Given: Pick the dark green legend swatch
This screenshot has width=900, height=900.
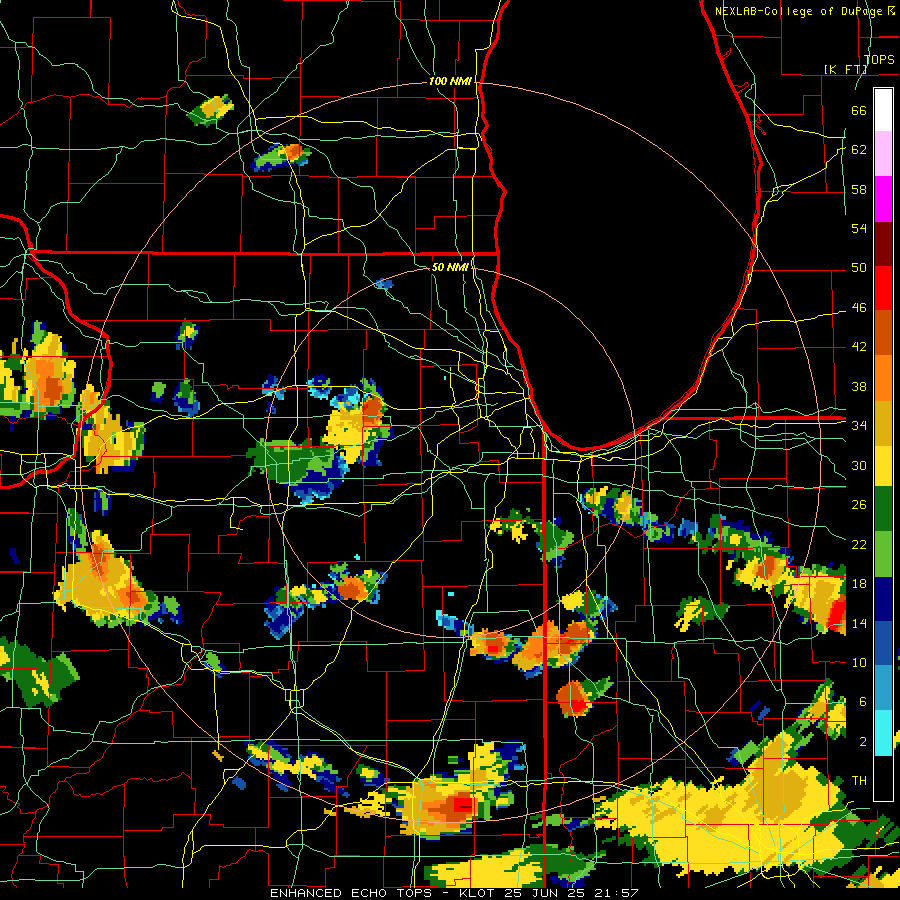Looking at the screenshot, I should [883, 509].
